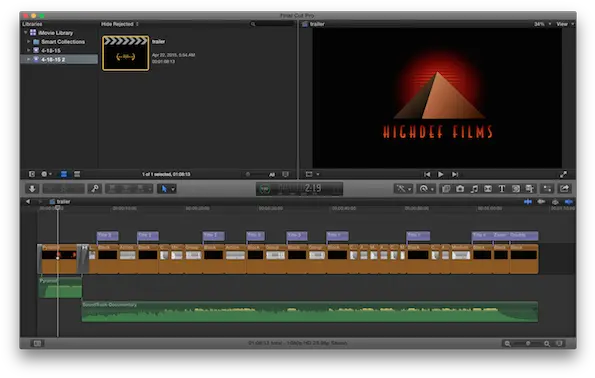Screen dimensions: 595x378
Task: Open the tool picker dropdown arrow
Action: (x=173, y=189)
